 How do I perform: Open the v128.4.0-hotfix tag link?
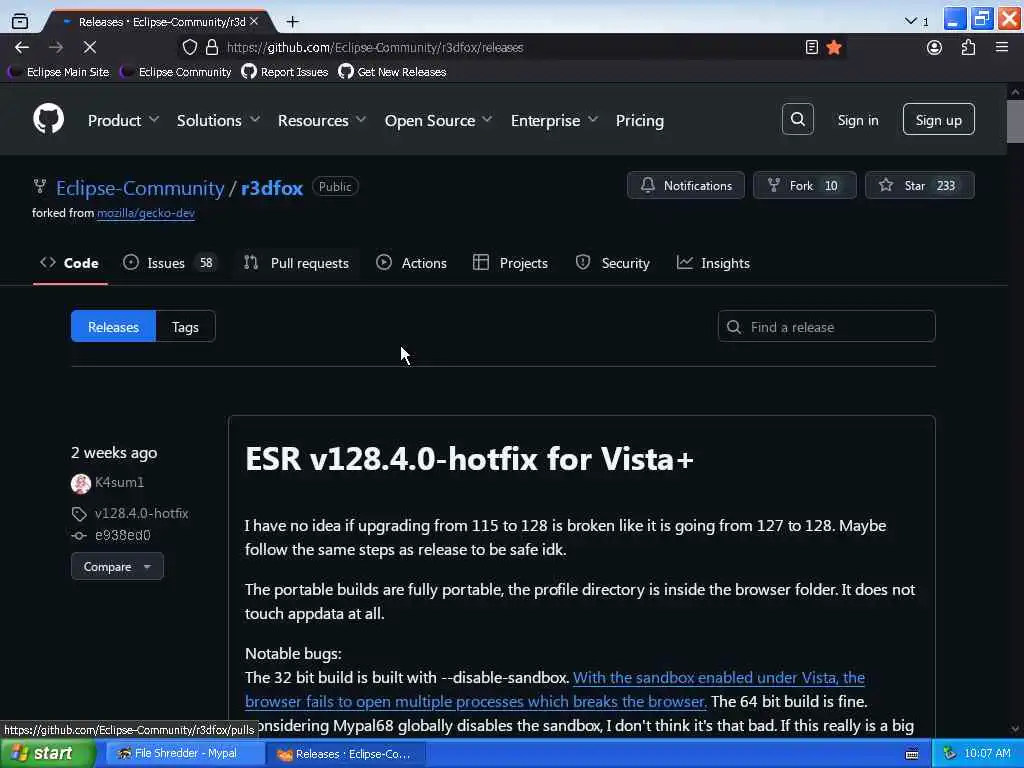tap(142, 513)
